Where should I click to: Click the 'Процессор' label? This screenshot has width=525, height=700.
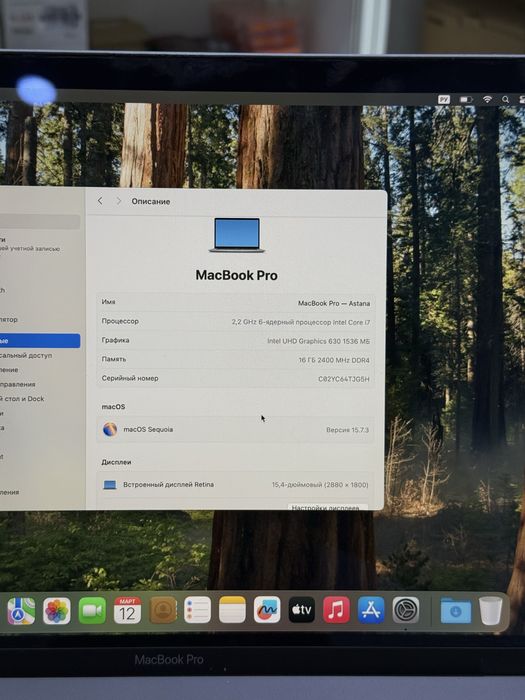pyautogui.click(x=120, y=321)
